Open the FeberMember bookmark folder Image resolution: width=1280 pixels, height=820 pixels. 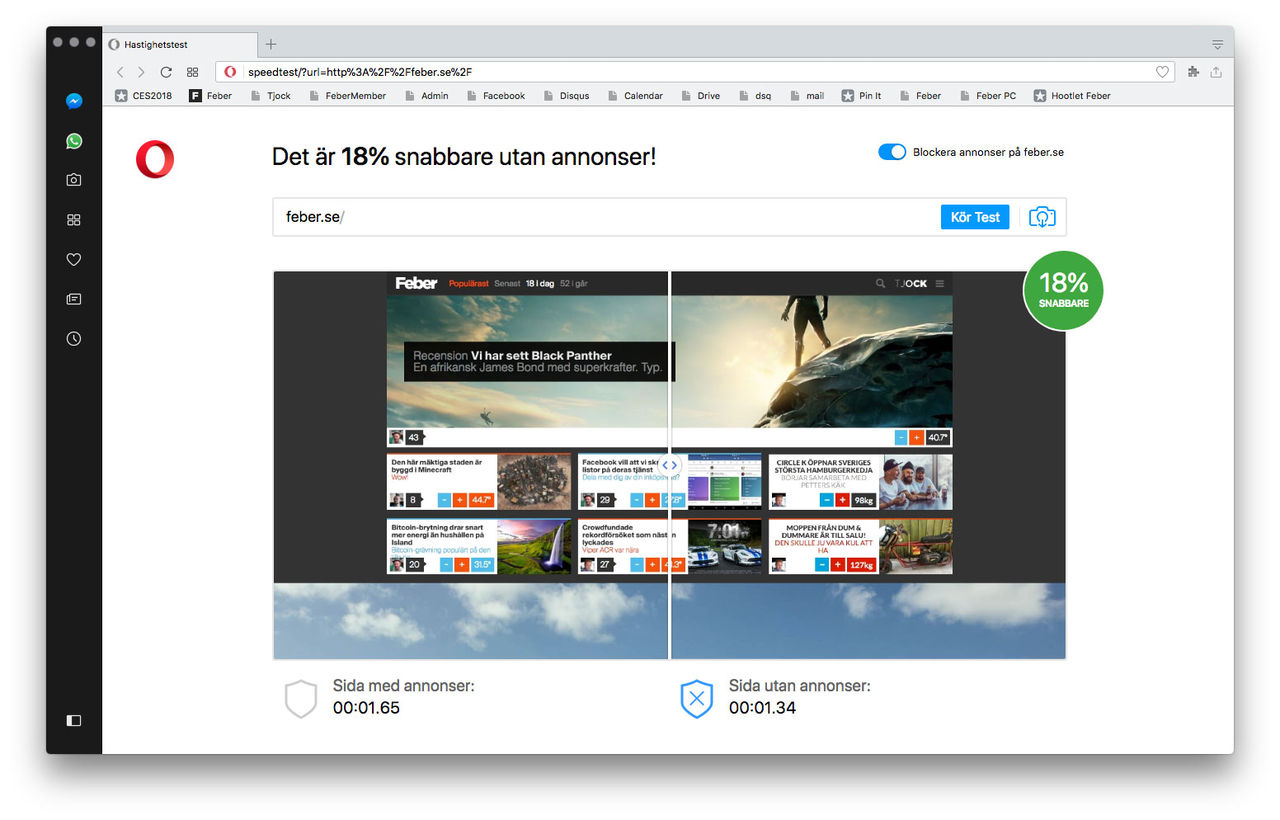tap(346, 96)
